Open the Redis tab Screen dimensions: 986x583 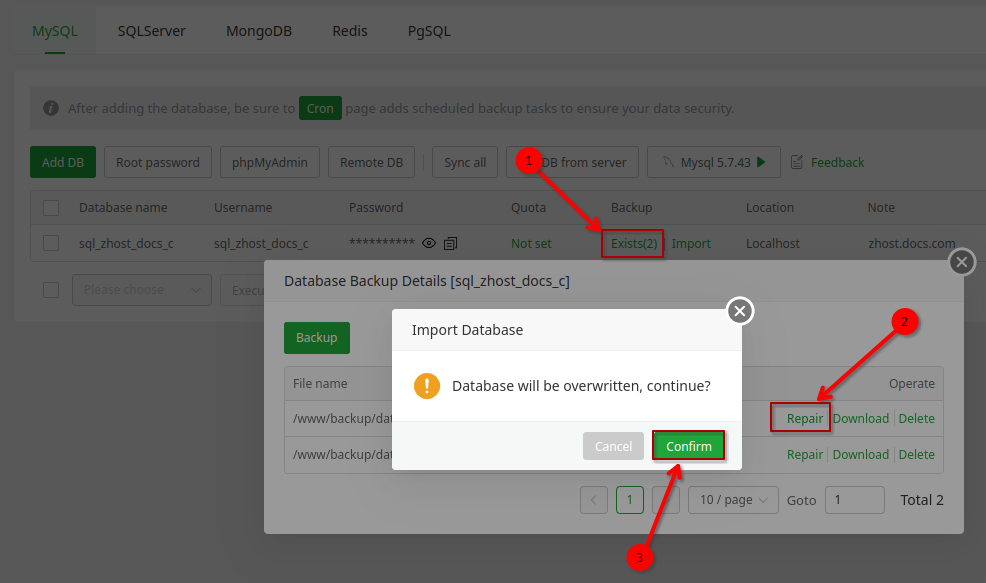tap(350, 31)
